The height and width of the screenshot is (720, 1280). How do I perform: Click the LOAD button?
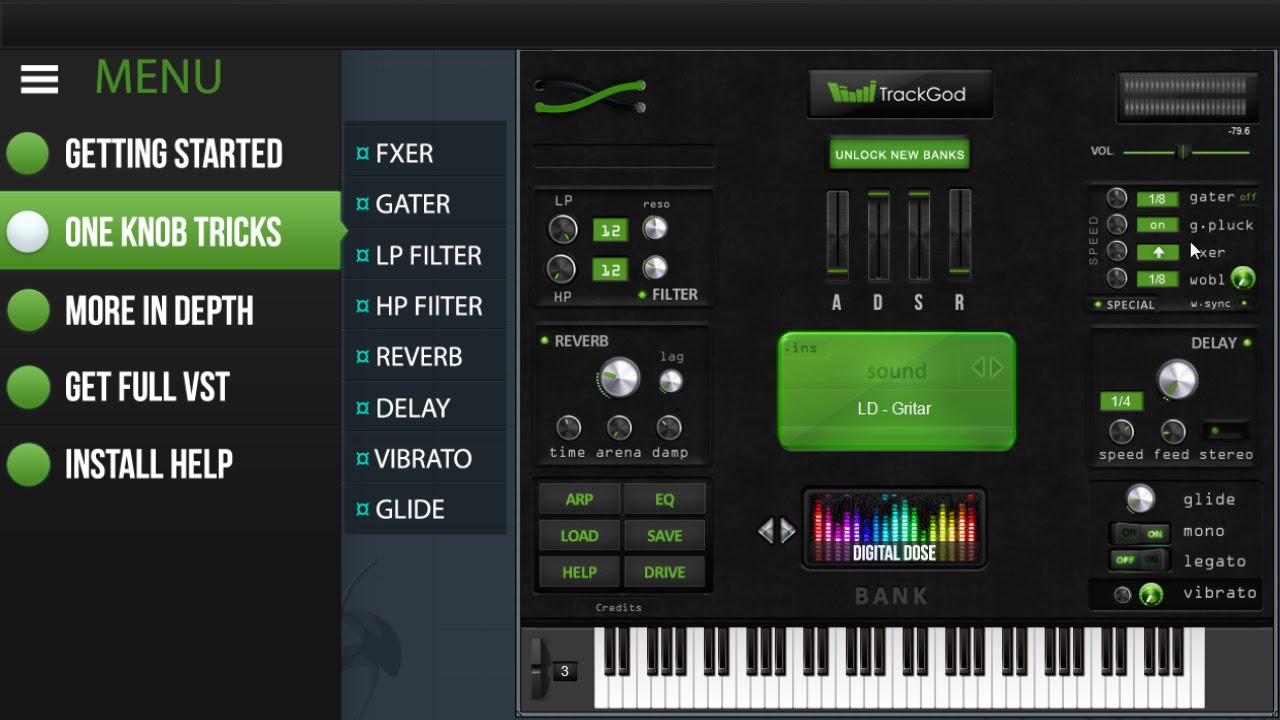[579, 536]
